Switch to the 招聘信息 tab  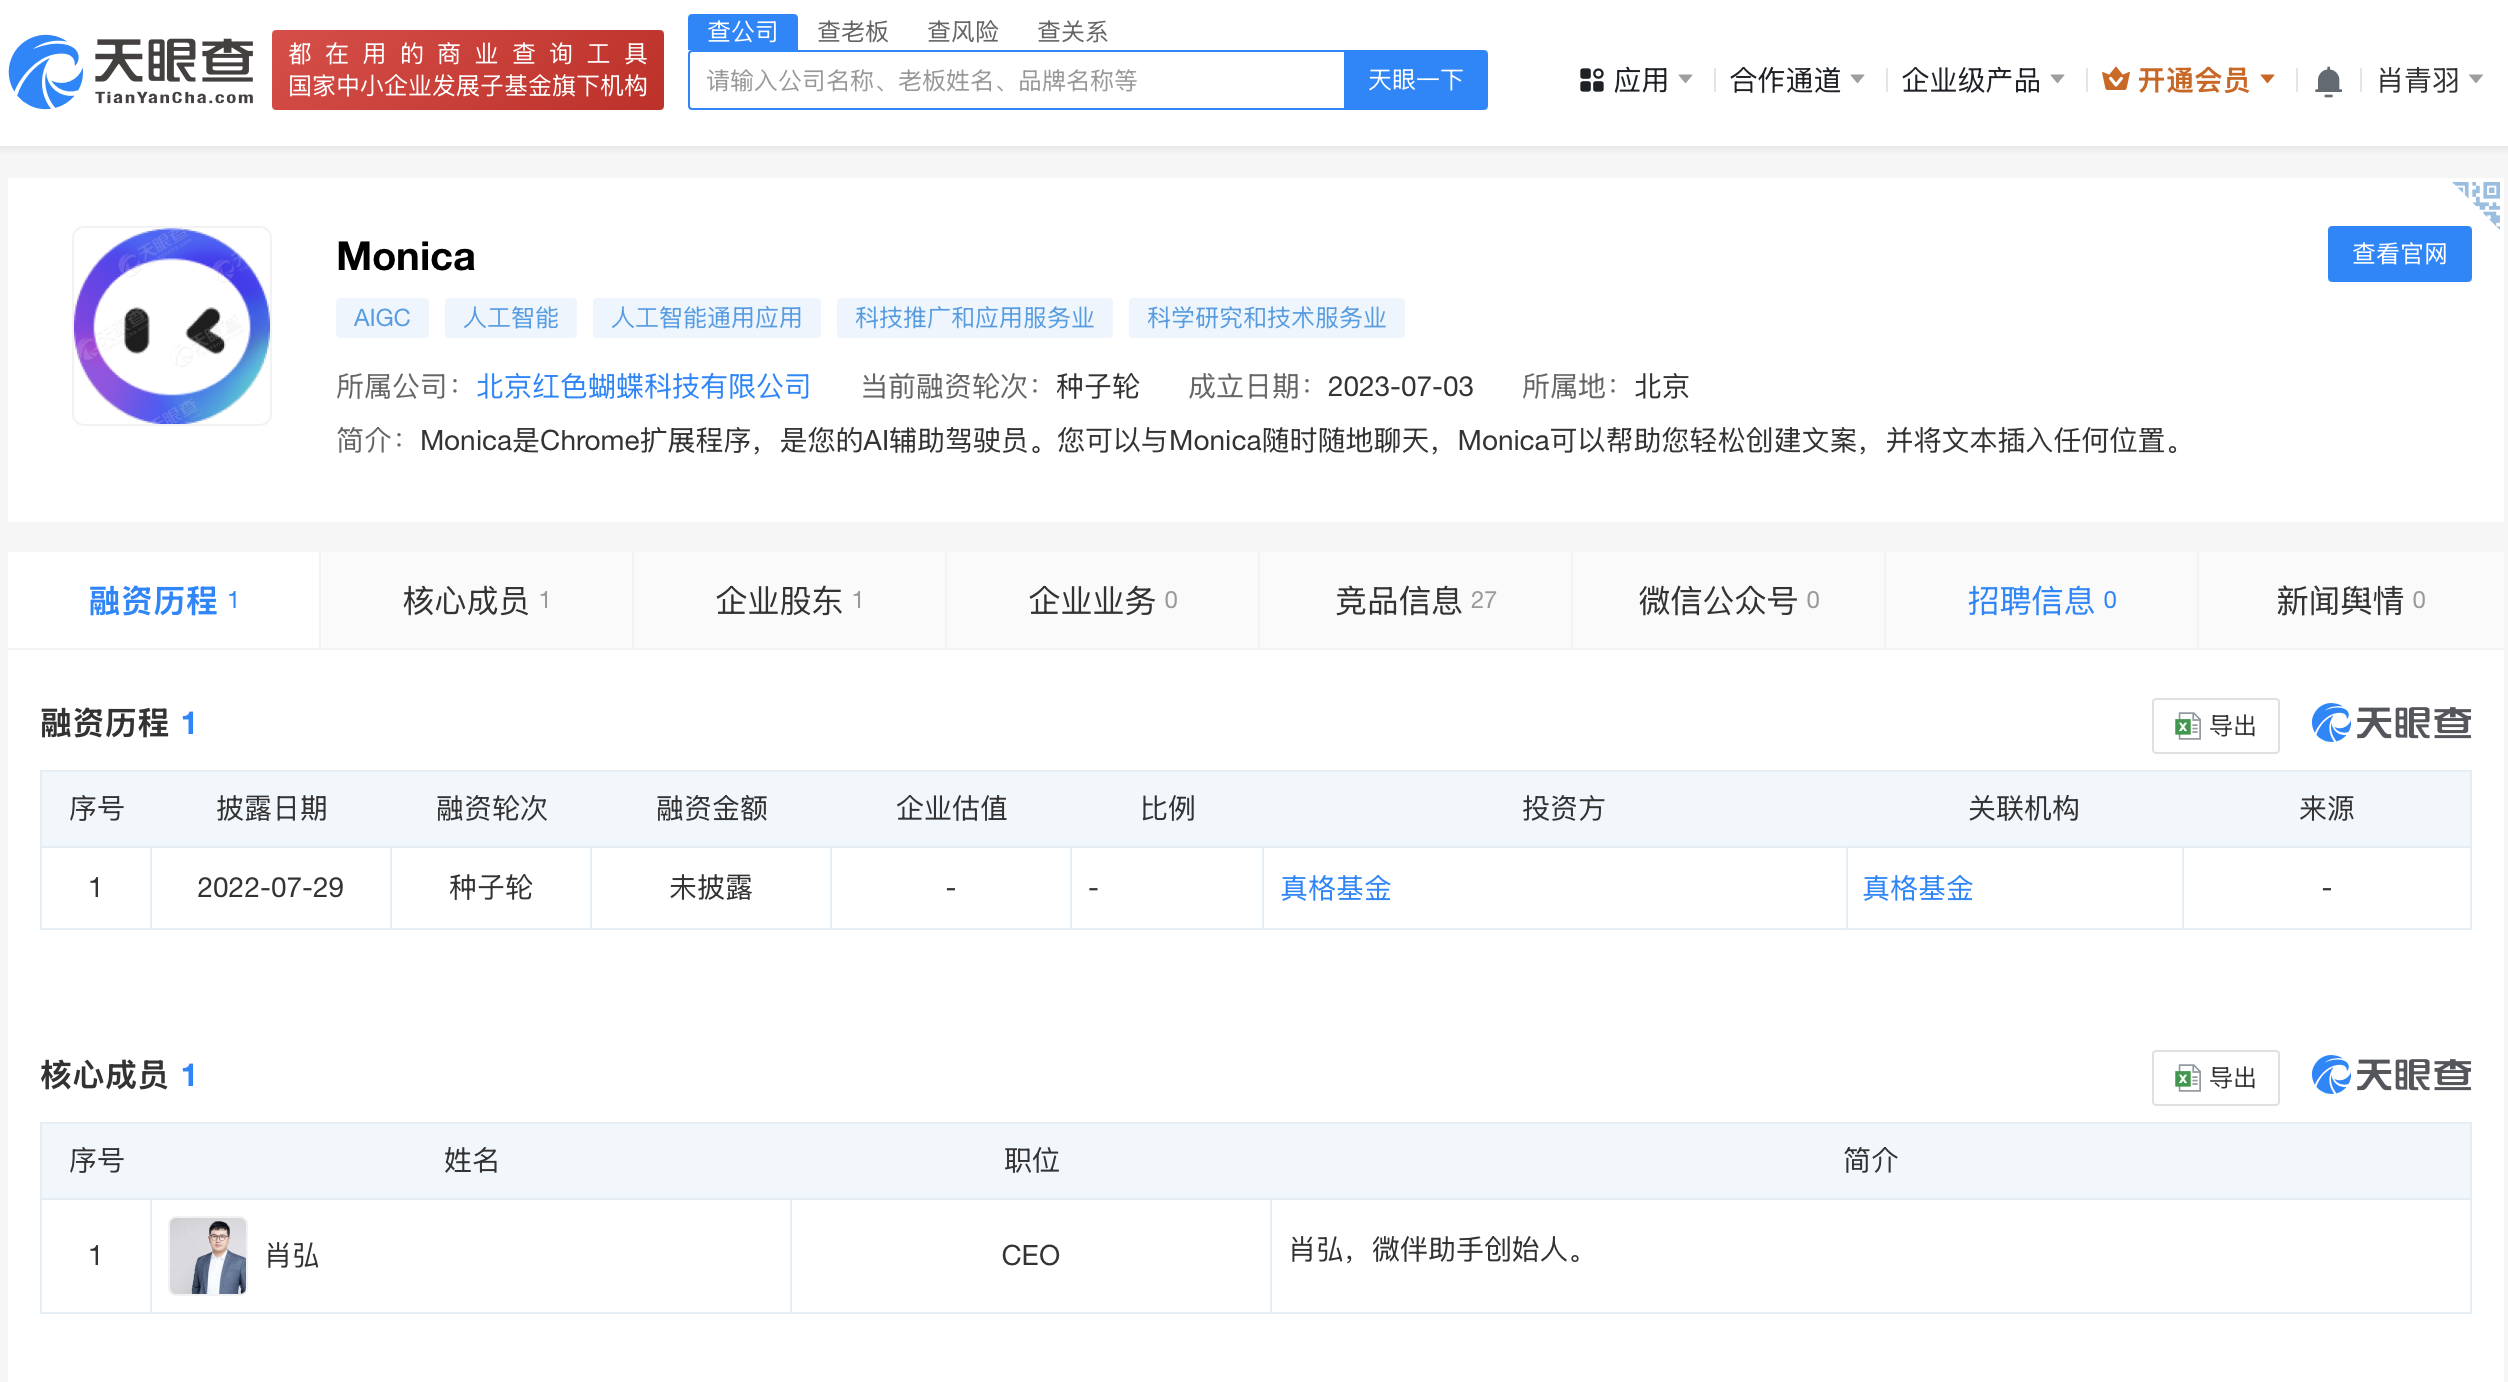(x=2041, y=600)
